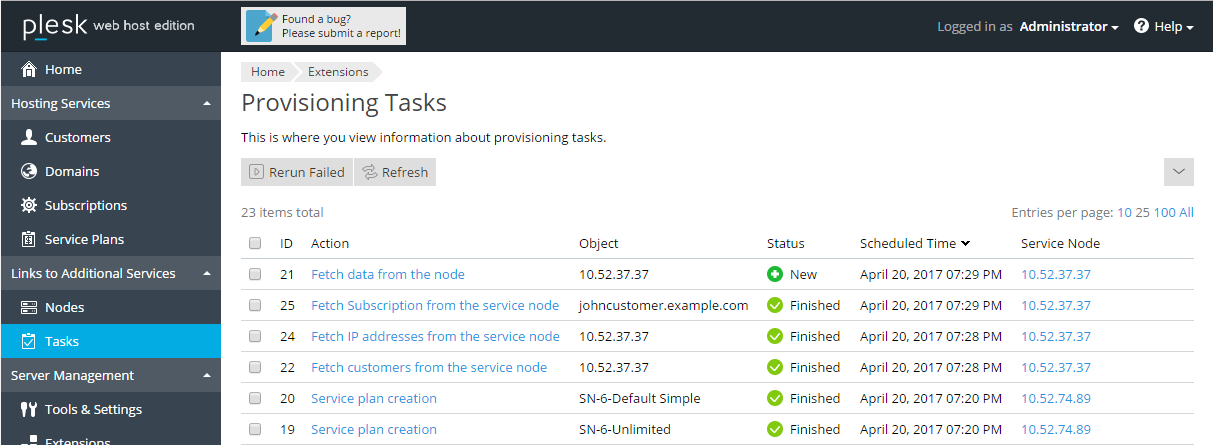Check the box for task ID 21
The width and height of the screenshot is (1213, 445).
pyautogui.click(x=255, y=274)
